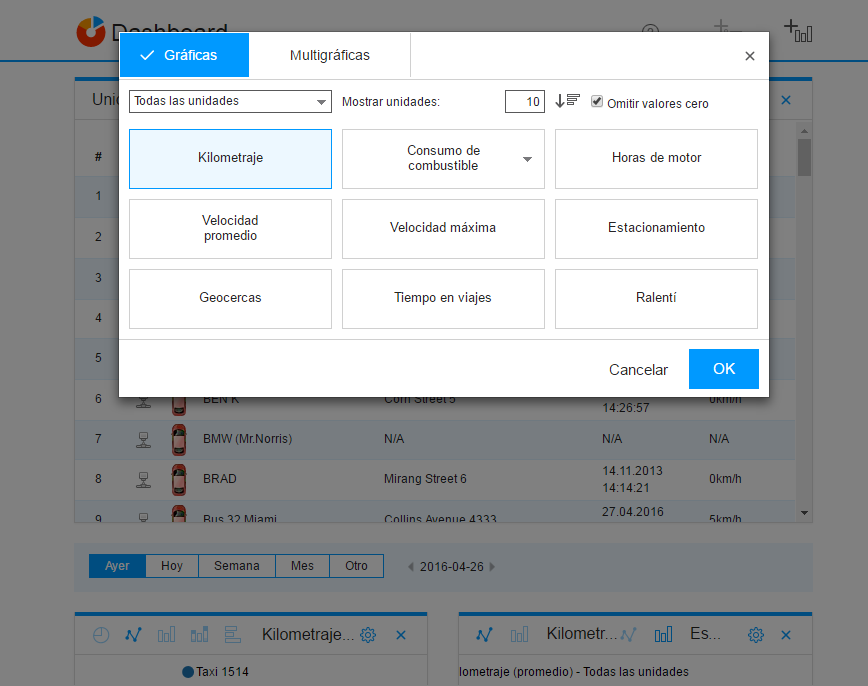
Task: Click the Dashboard logo icon
Action: click(90, 31)
